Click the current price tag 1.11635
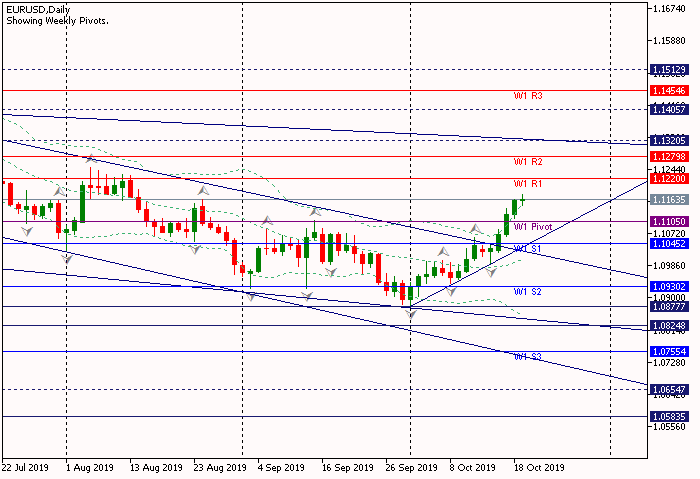Image resolution: width=700 pixels, height=479 pixels. click(x=667, y=201)
